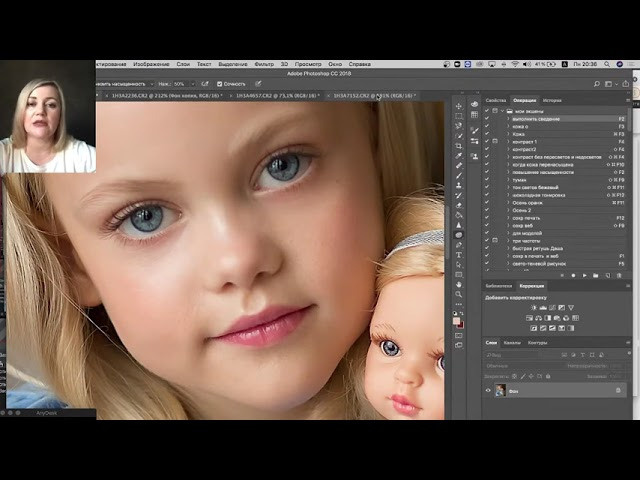Select the Sponge tool in toolbar
Image resolution: width=640 pixels, height=480 pixels.
[459, 235]
